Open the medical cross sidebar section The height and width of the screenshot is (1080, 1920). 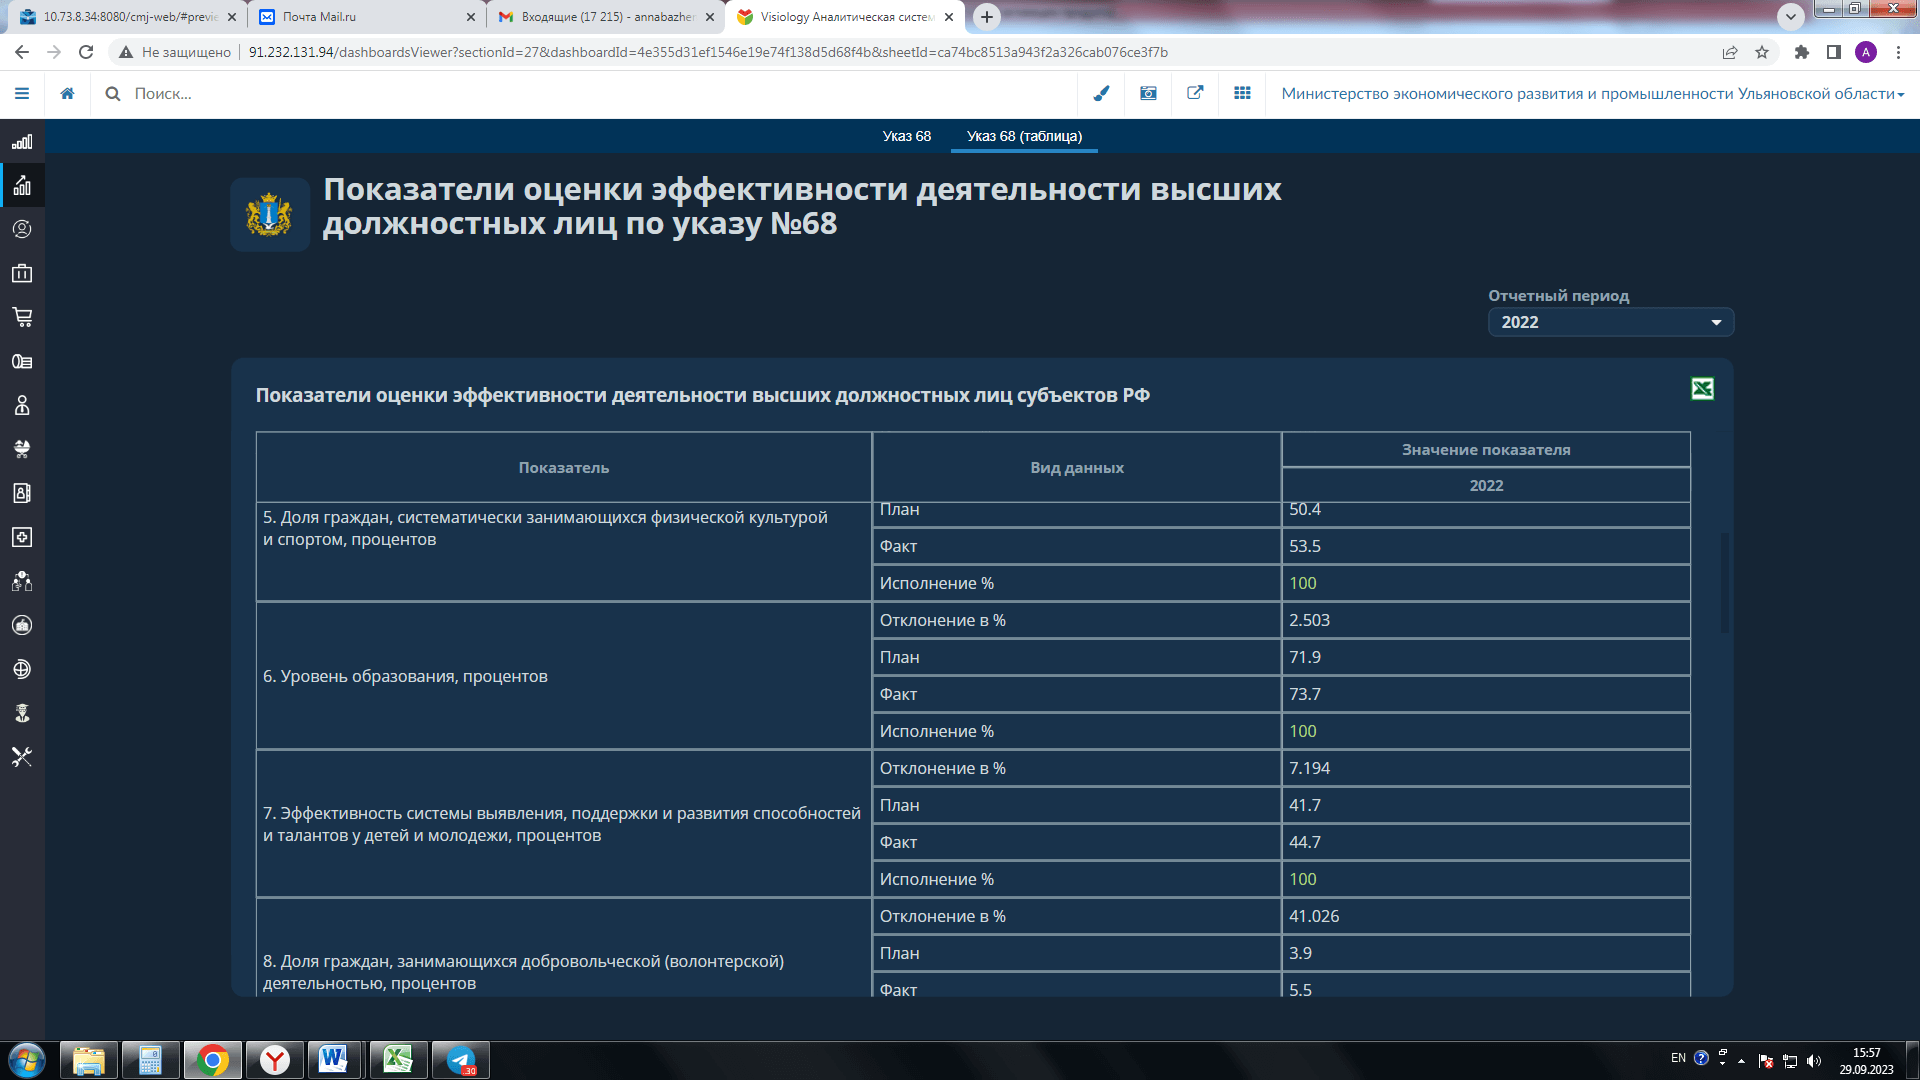(22, 537)
